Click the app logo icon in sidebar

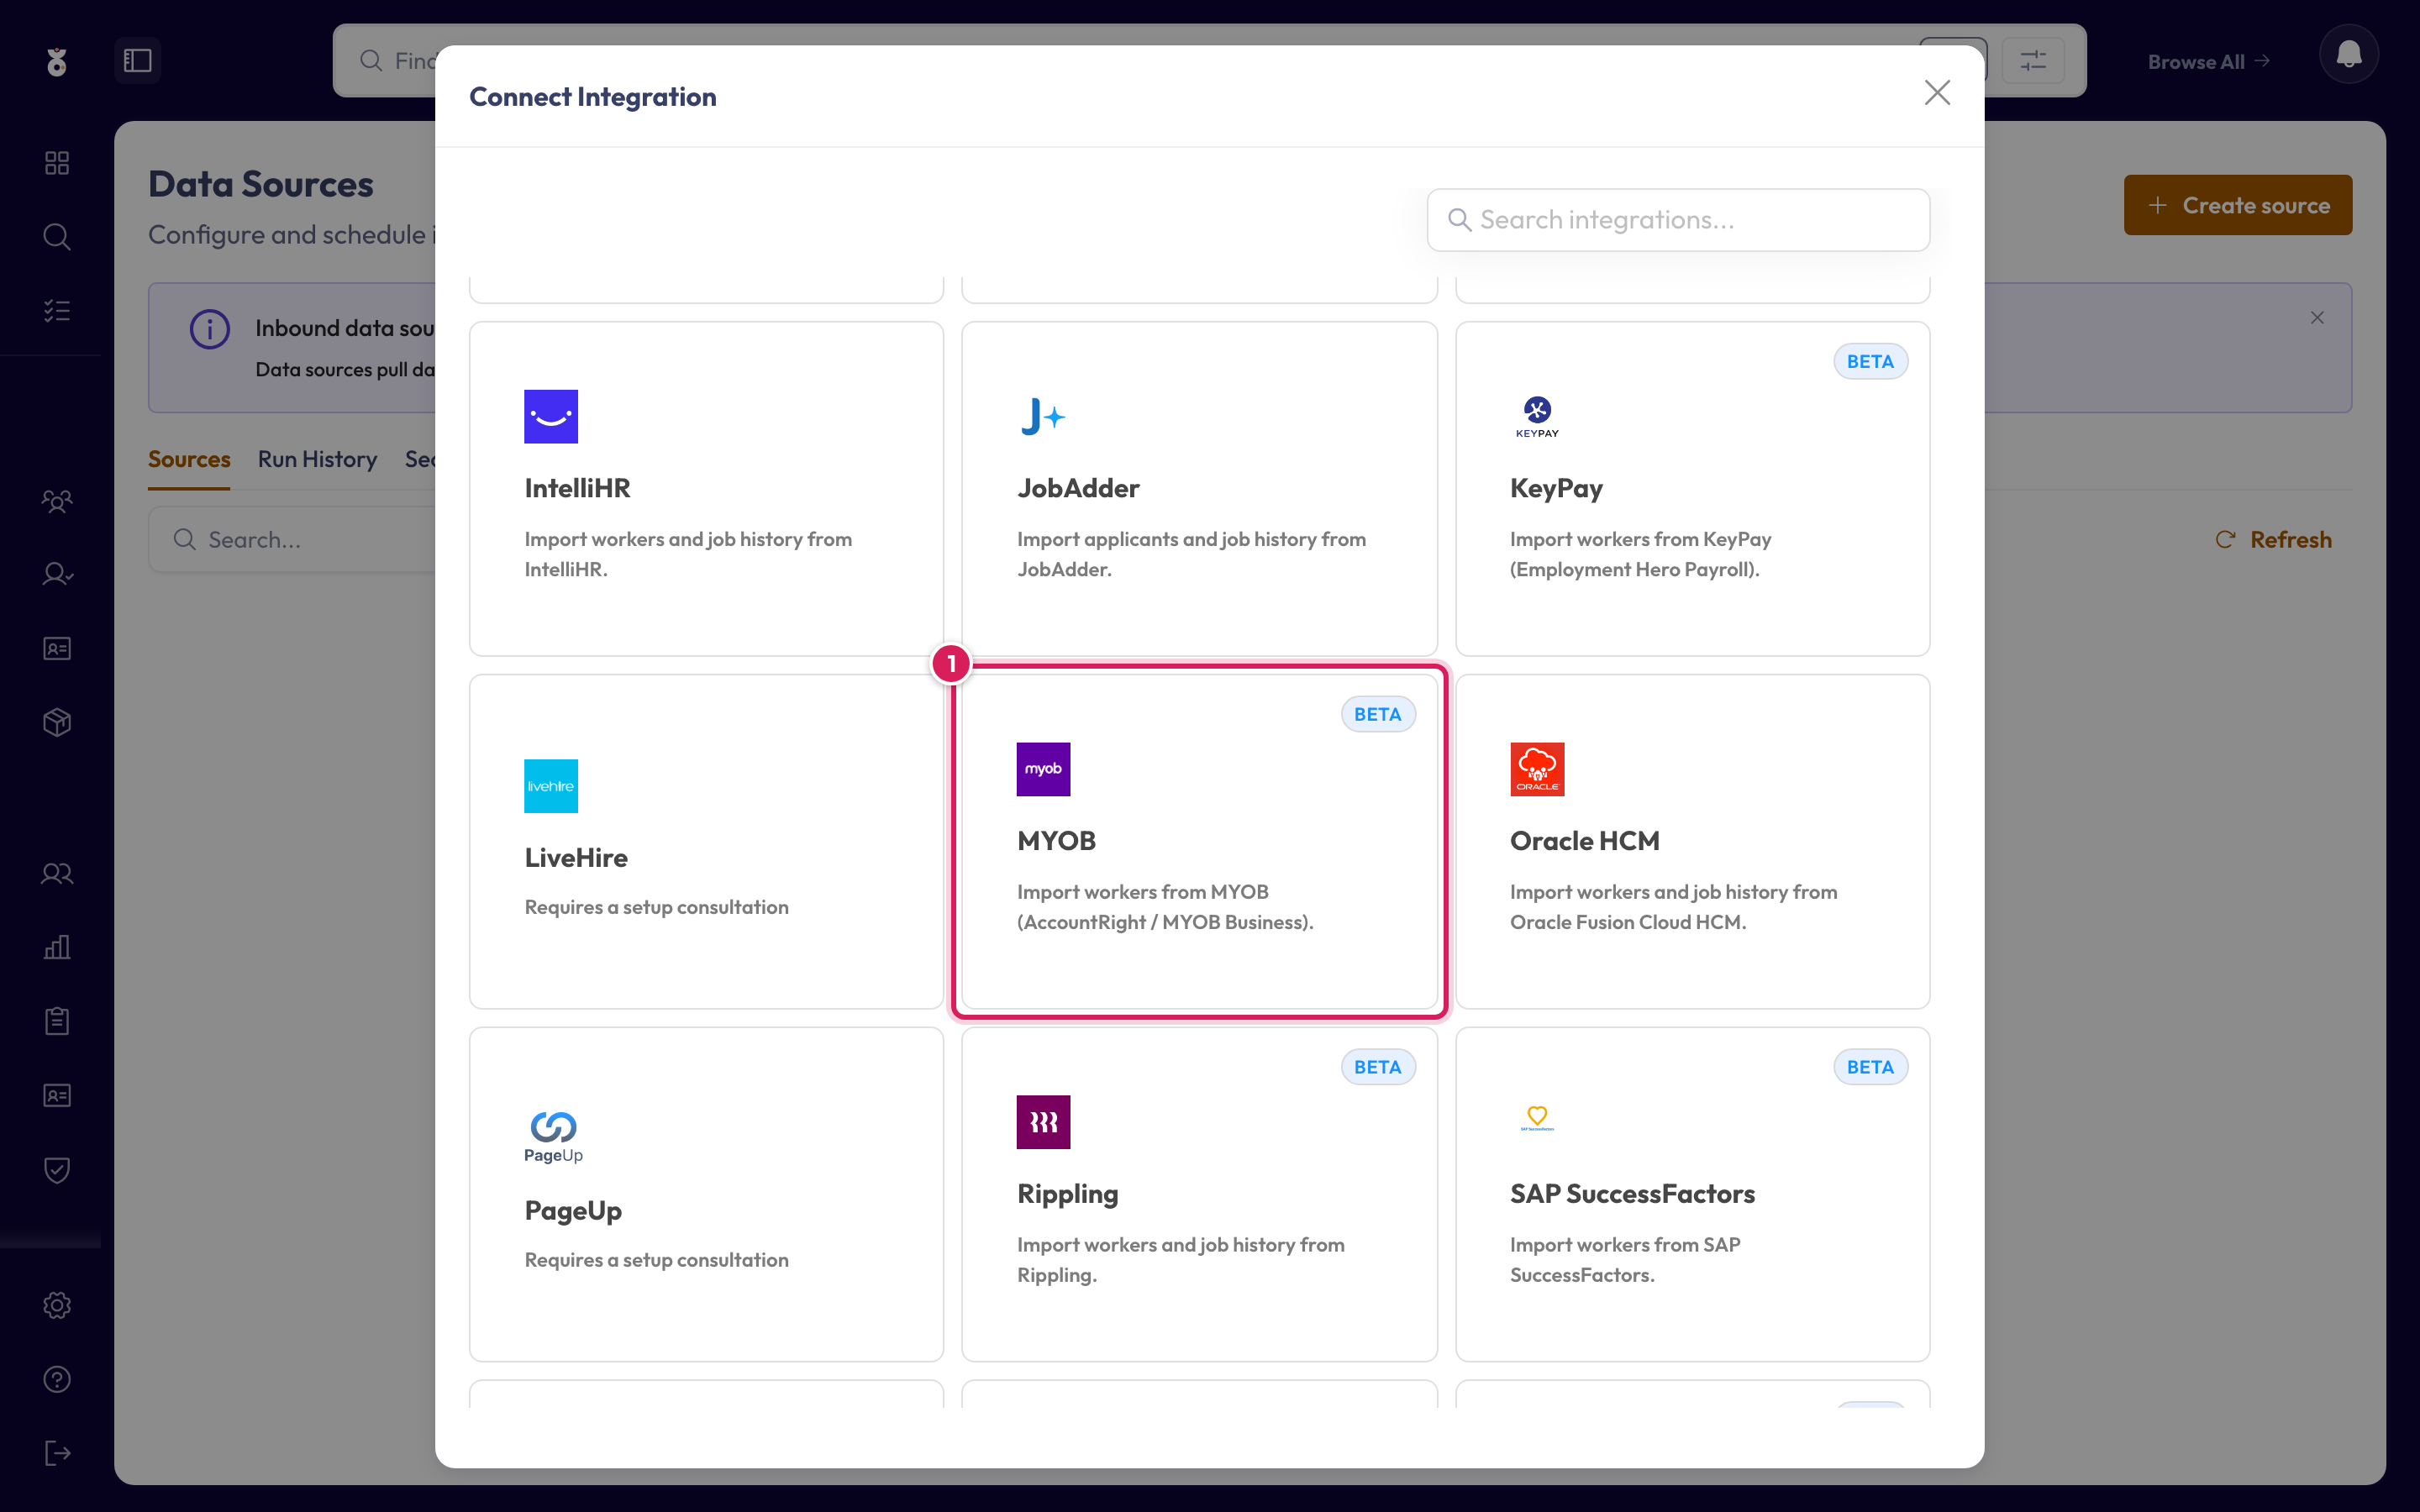click(57, 61)
